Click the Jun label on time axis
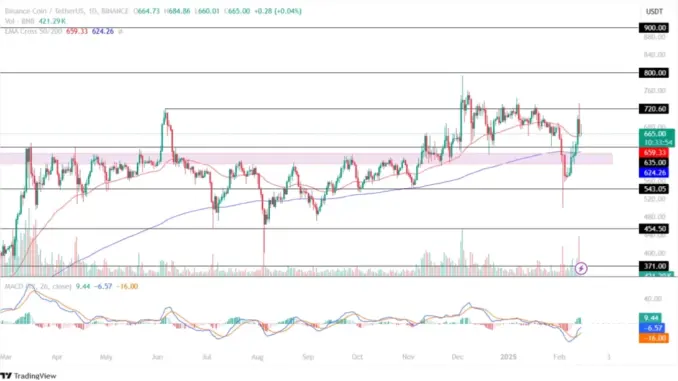The height and width of the screenshot is (381, 678). coord(157,357)
